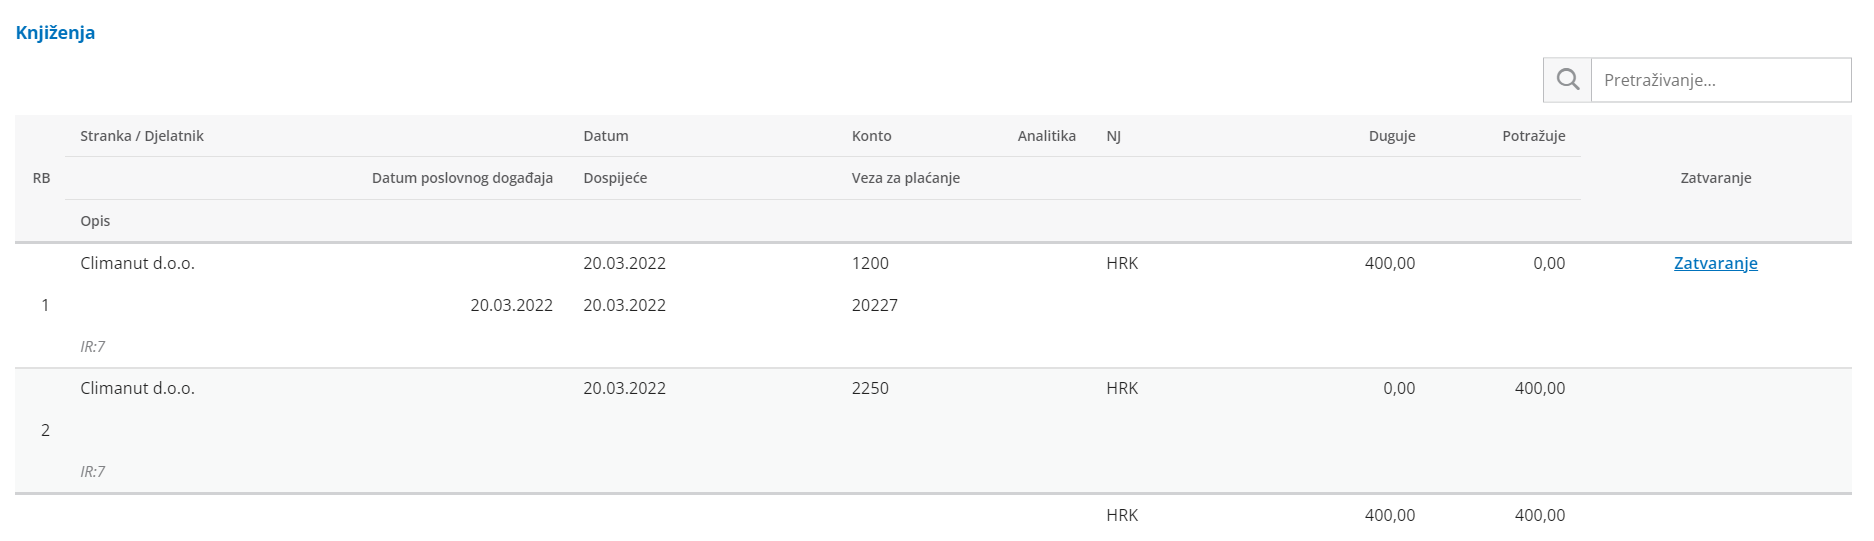Click the Pretraživanje search input field
Viewport: 1874px width, 541px height.
tap(1720, 80)
